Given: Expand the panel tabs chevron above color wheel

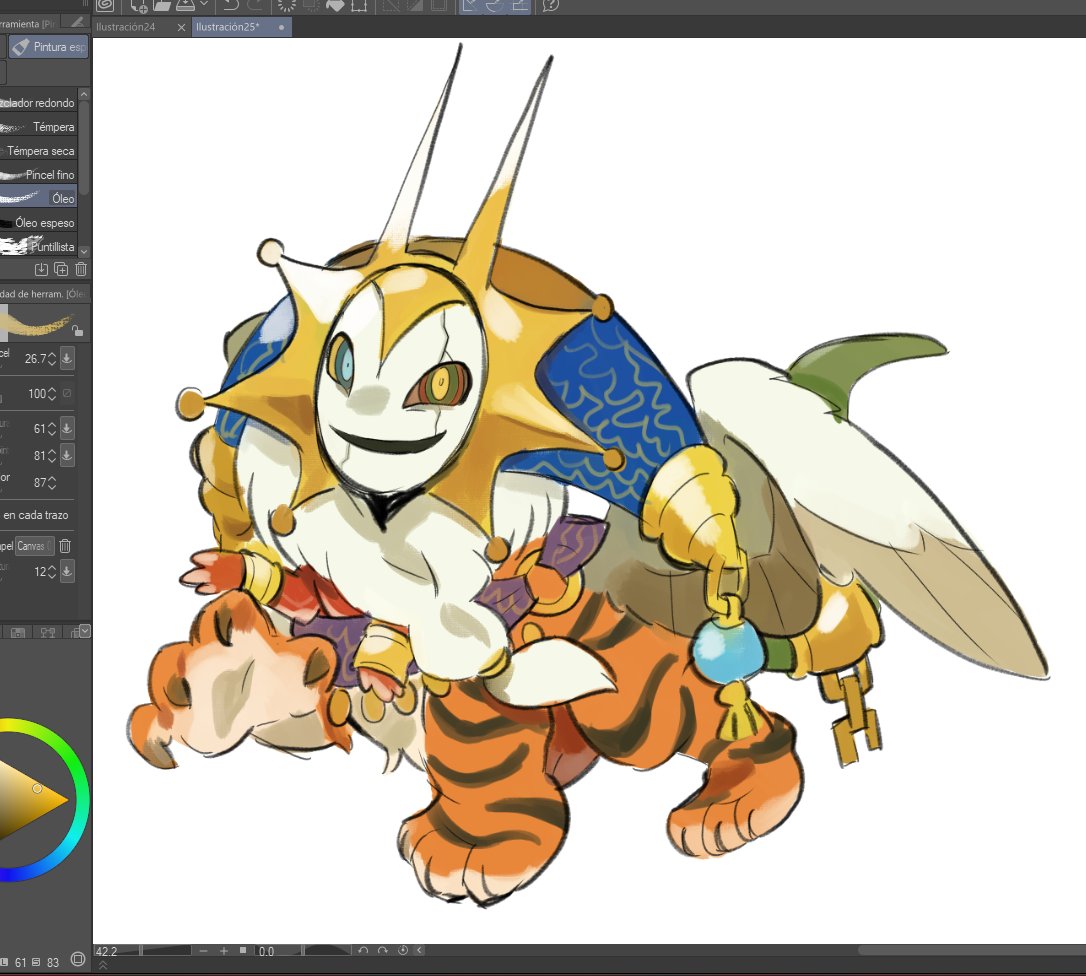Looking at the screenshot, I should (84, 630).
